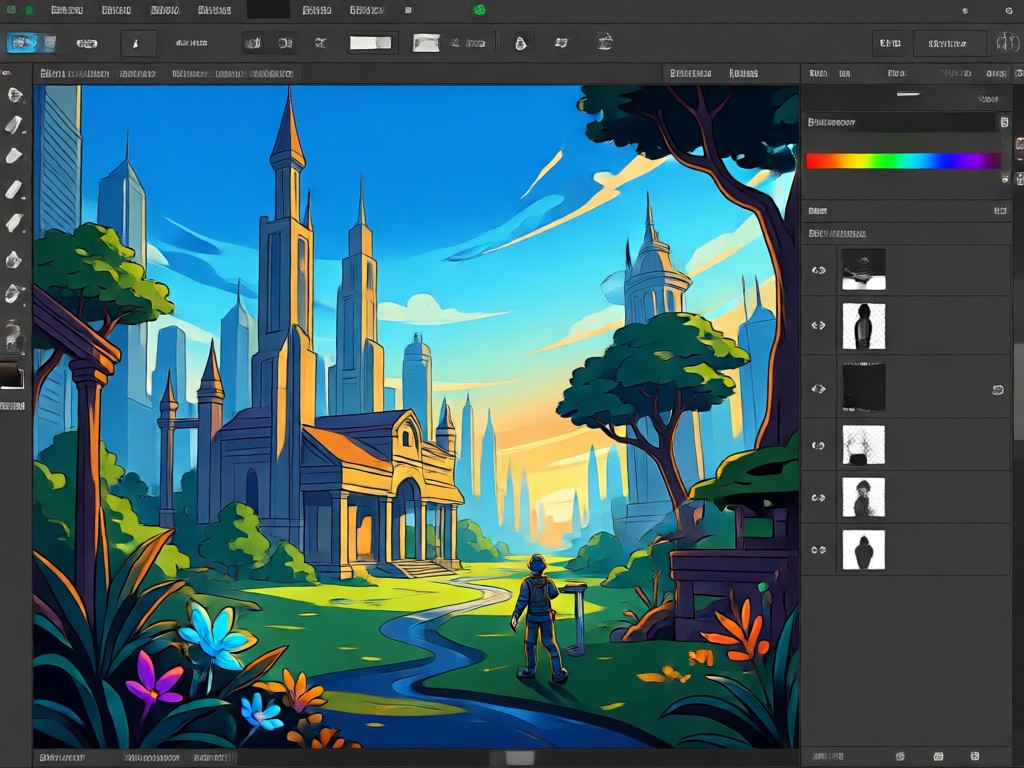Open the first menu in the menu bar
Image resolution: width=1024 pixels, height=768 pixels.
[67, 10]
